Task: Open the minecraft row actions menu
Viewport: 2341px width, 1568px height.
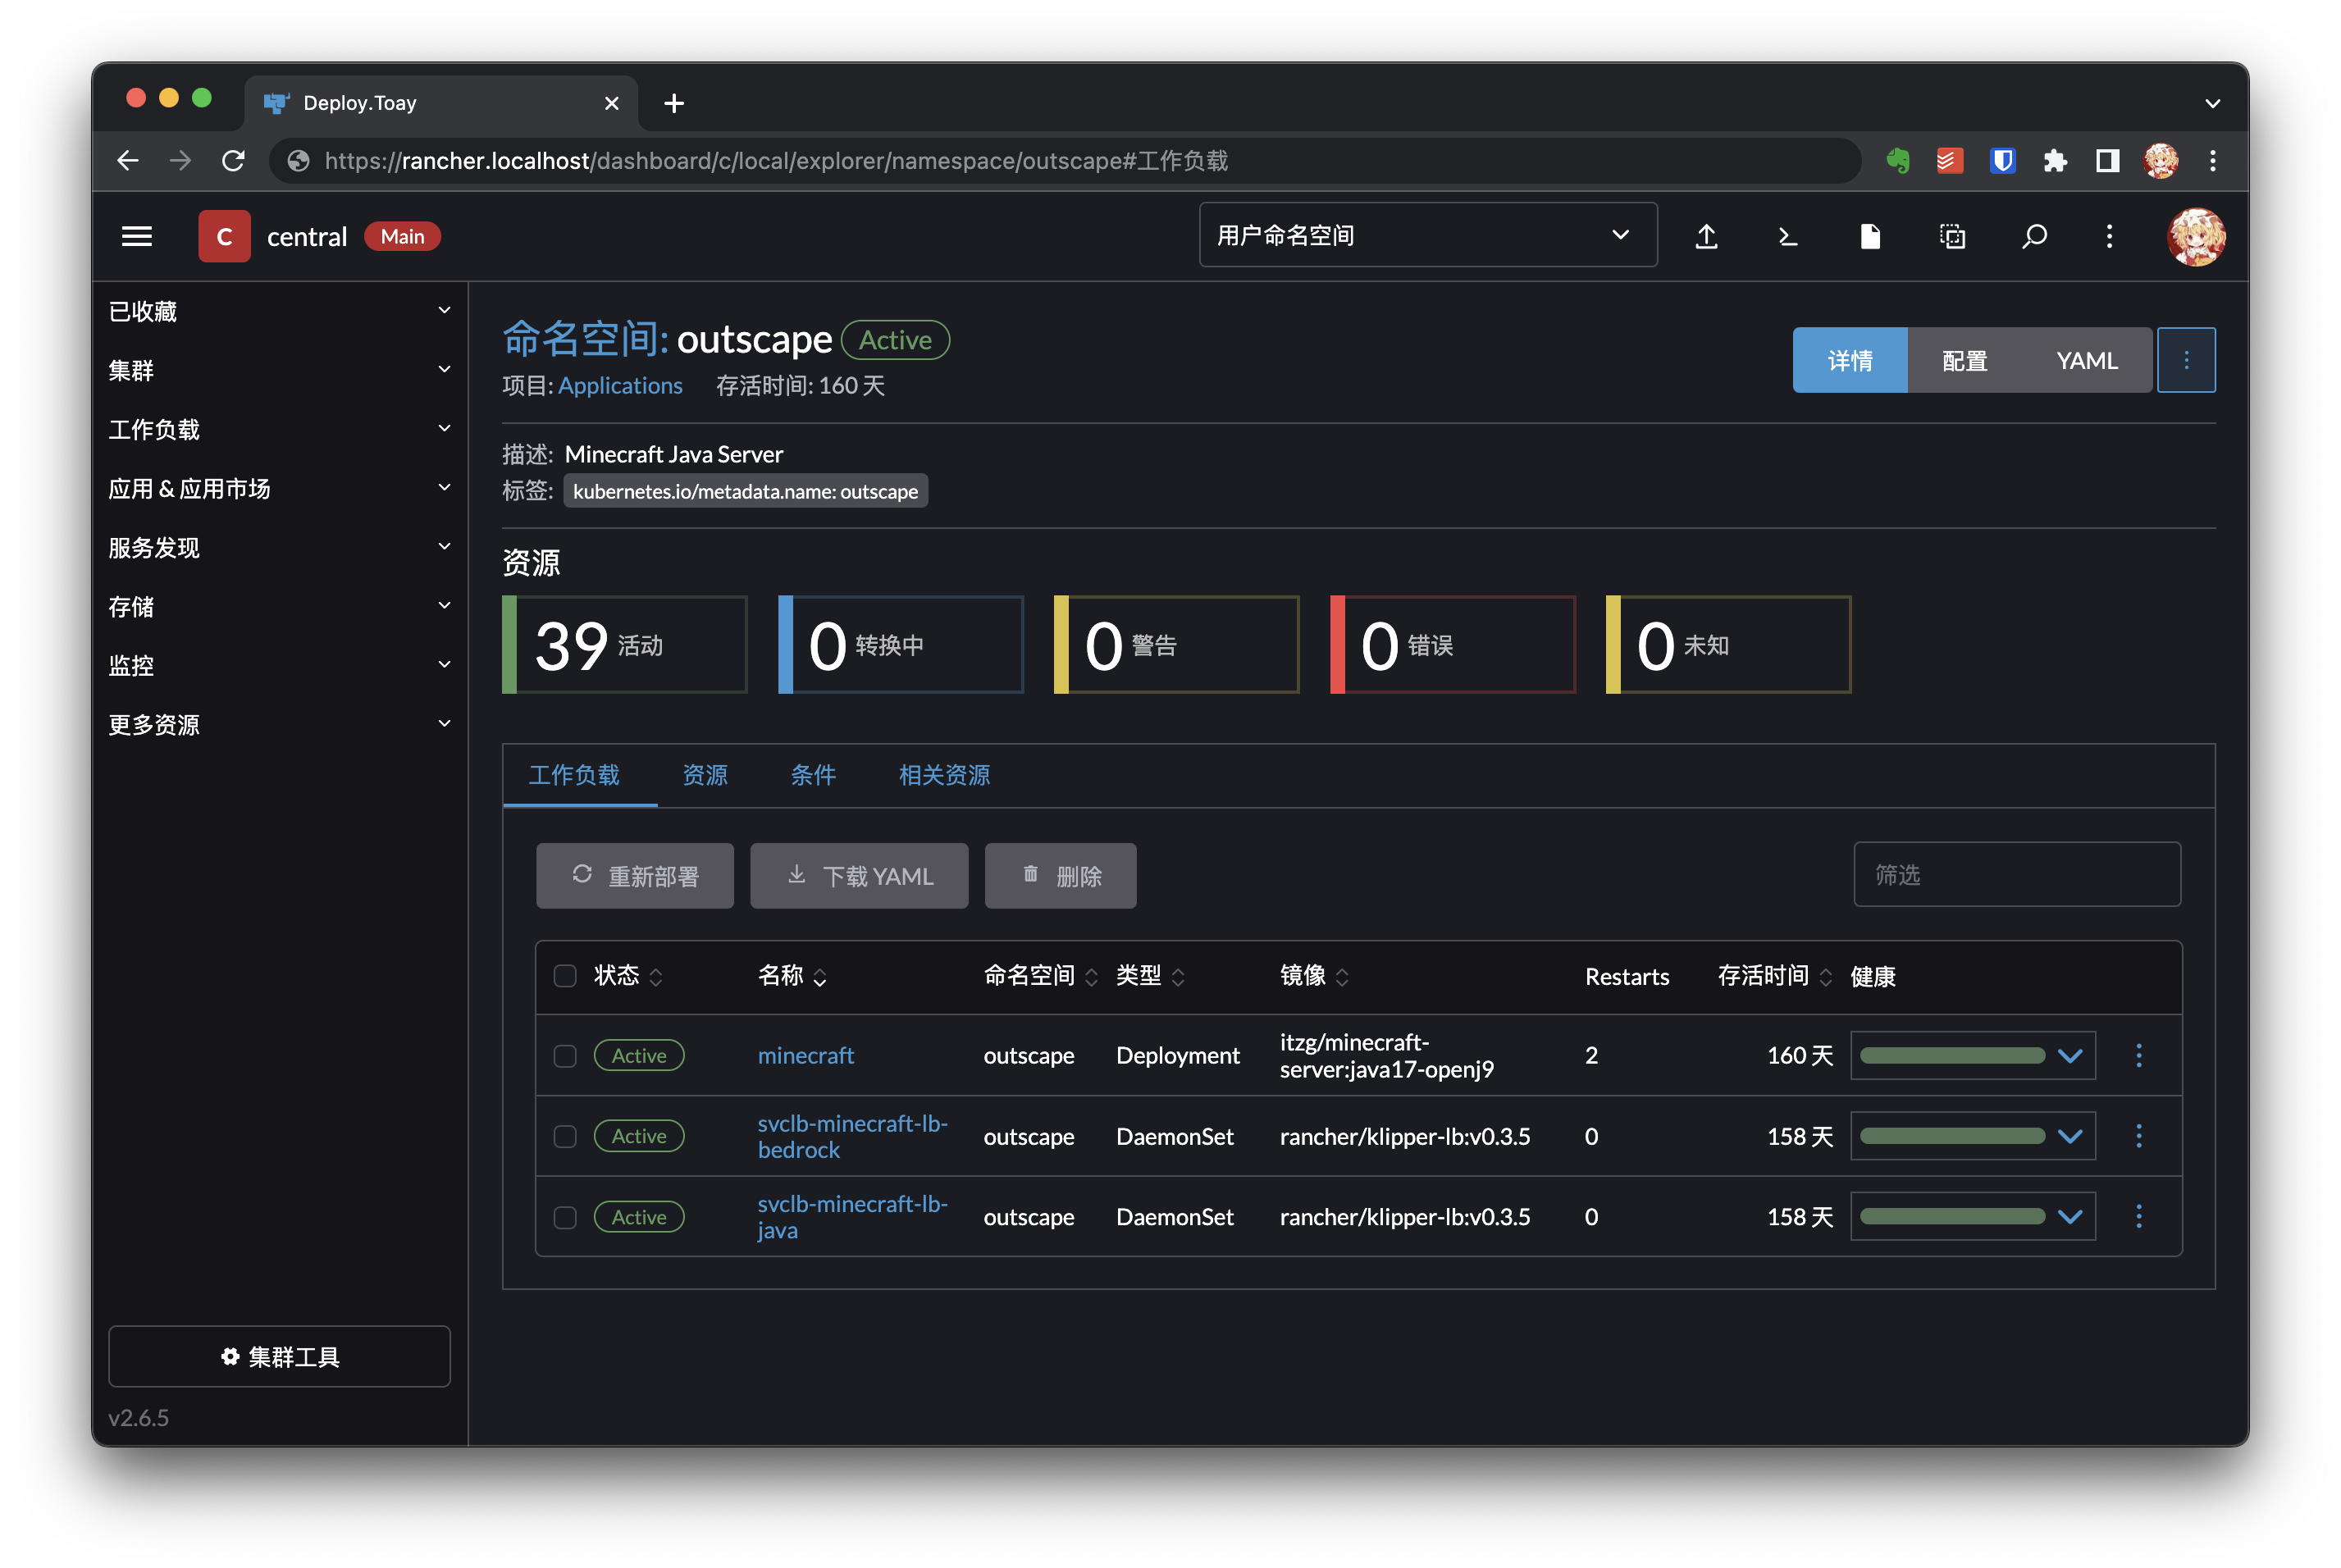Action: 2139,1055
